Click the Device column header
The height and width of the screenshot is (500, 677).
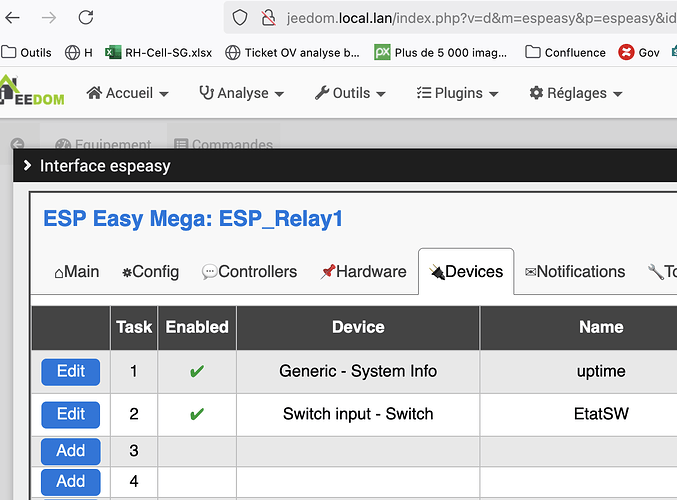coord(358,327)
